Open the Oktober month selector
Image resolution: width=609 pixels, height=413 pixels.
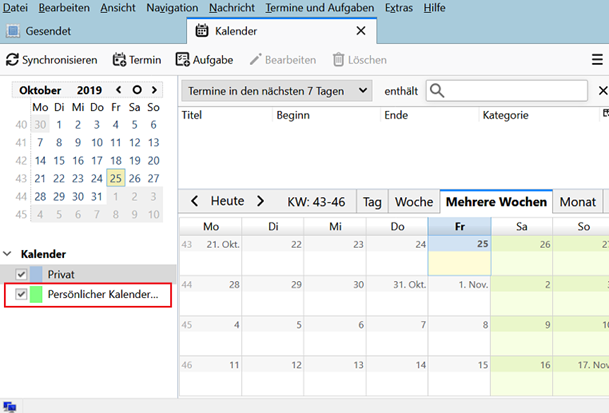coord(41,90)
